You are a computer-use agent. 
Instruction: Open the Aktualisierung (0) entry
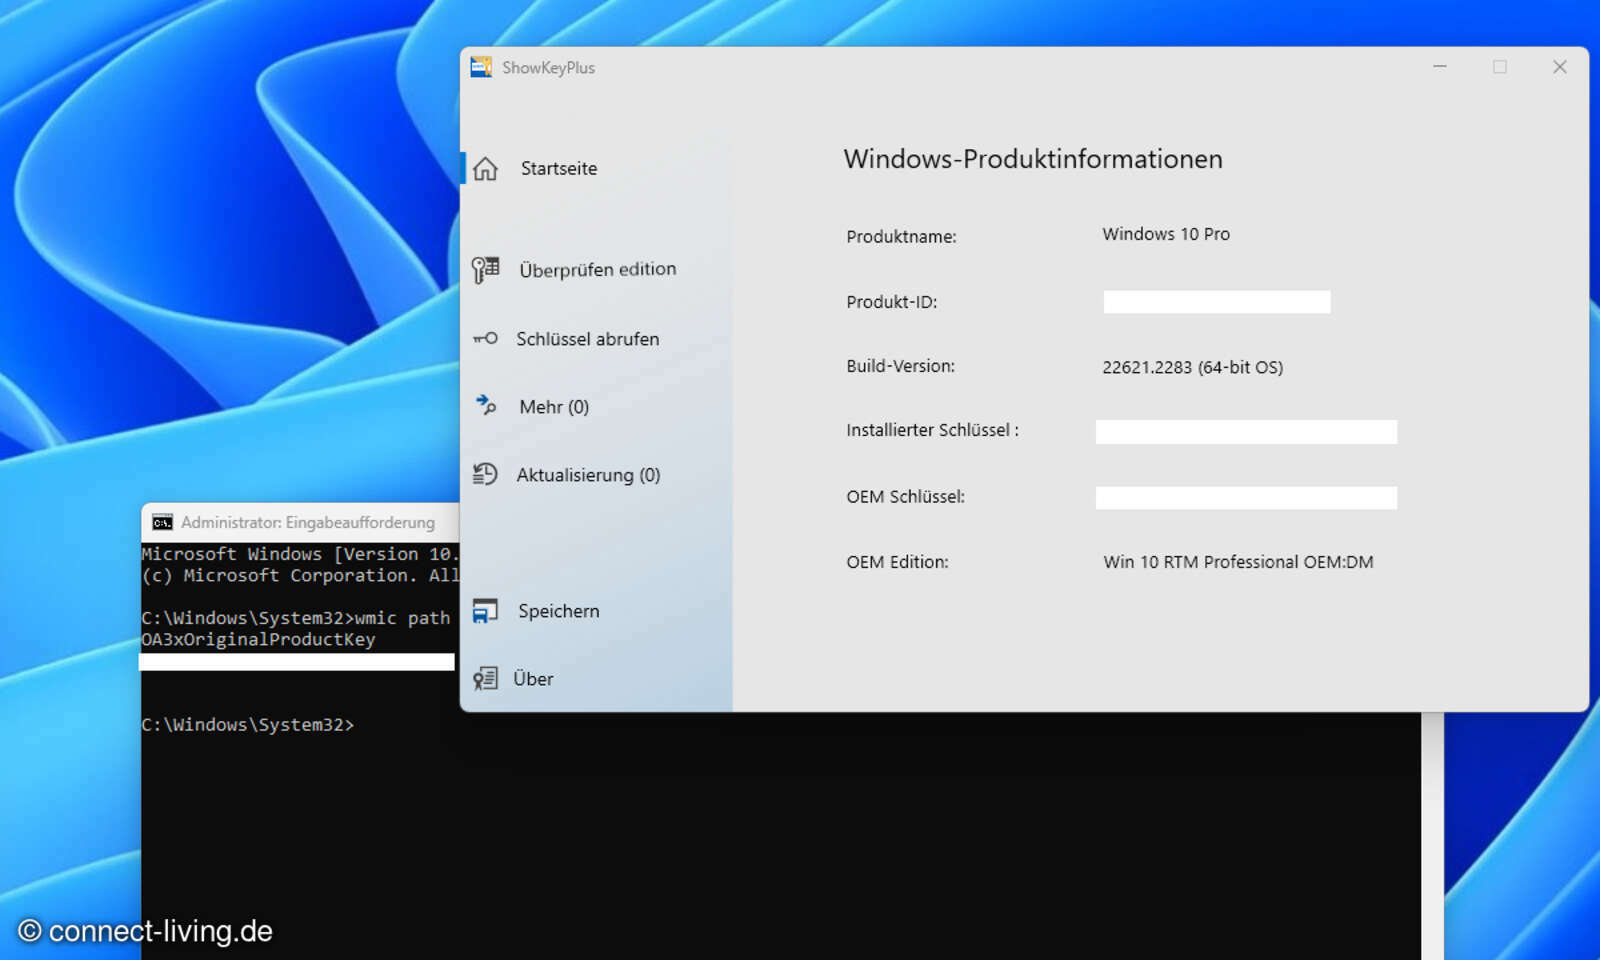[588, 475]
